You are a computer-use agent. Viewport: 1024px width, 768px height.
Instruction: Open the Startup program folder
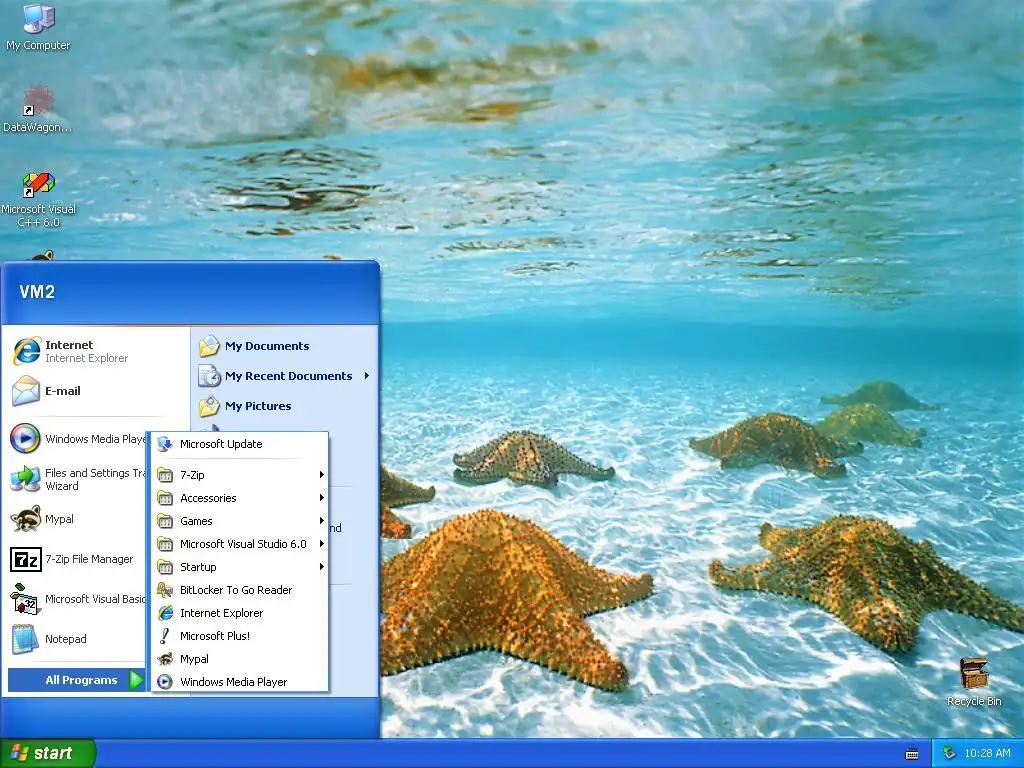[x=240, y=567]
